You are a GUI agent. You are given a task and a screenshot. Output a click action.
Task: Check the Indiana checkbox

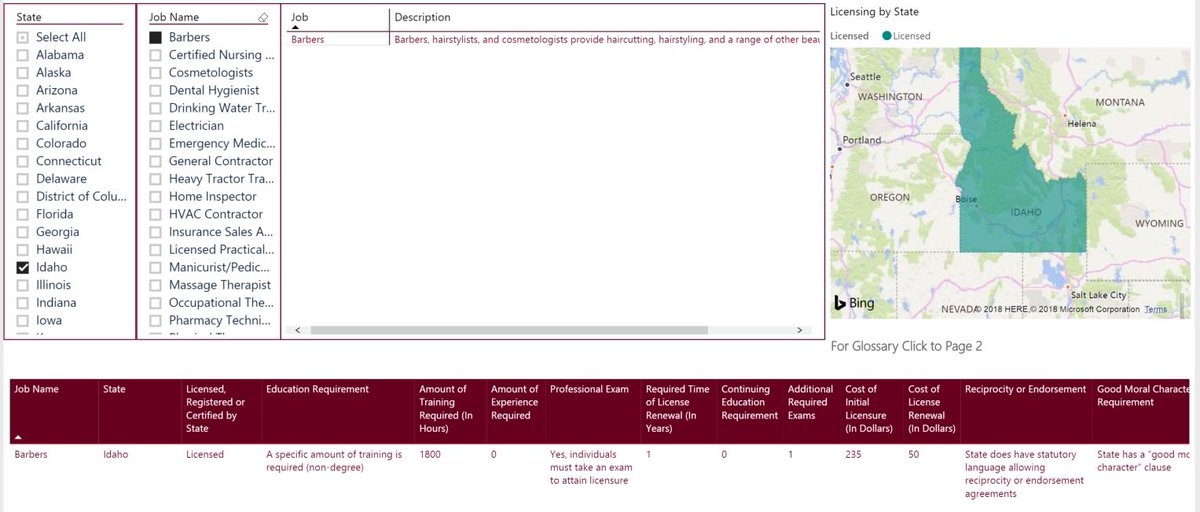[x=23, y=302]
